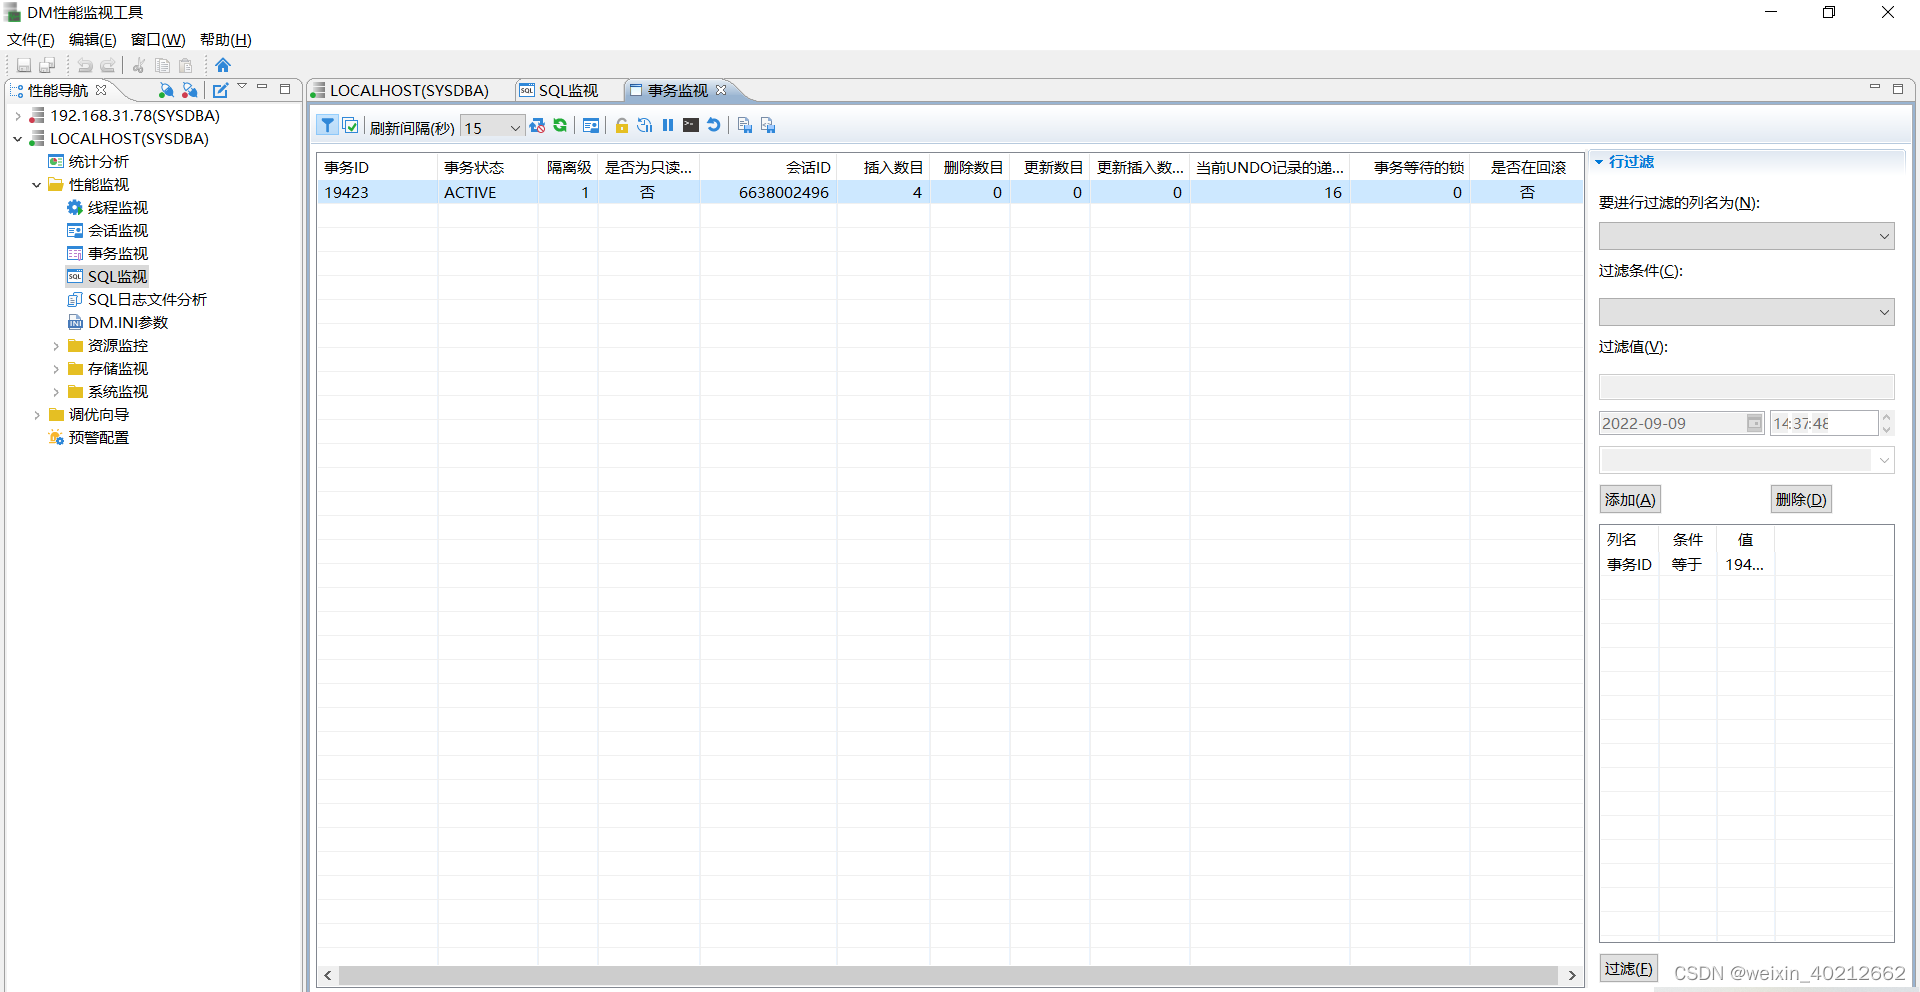Click the time stepper up arrow
Screen dimensions: 1920x992
pyautogui.click(x=1886, y=417)
